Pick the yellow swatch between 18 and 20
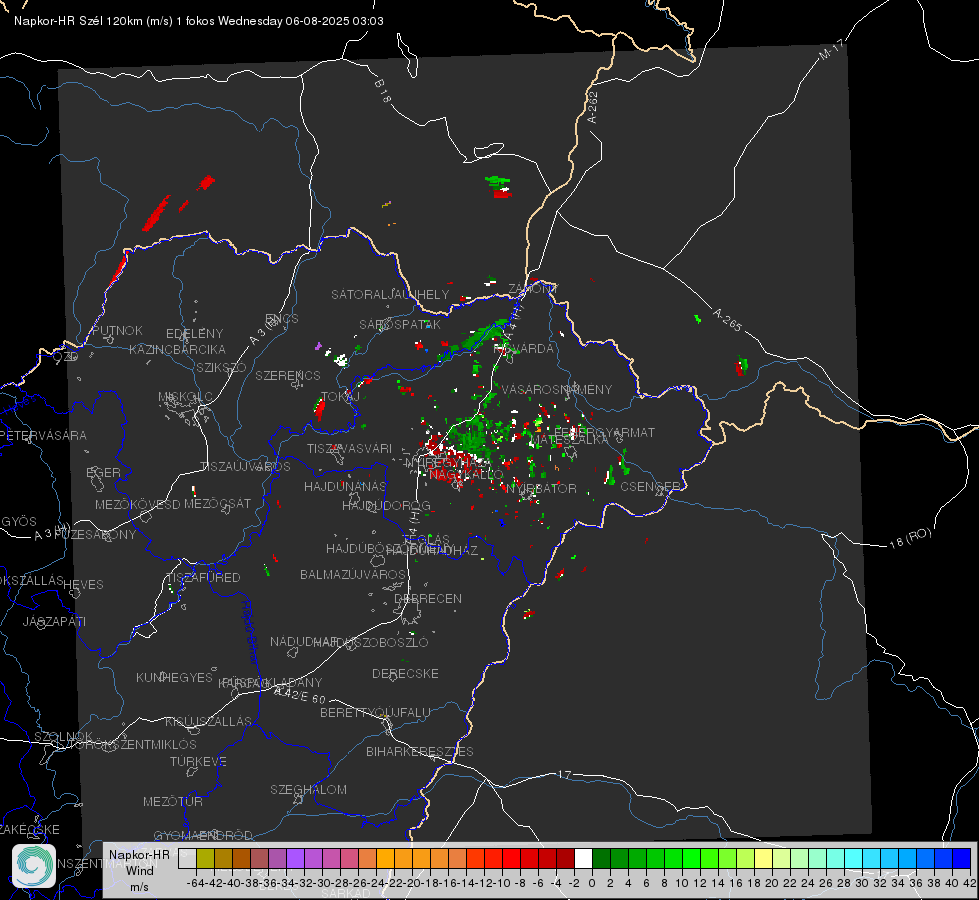The image size is (979, 900). click(763, 858)
